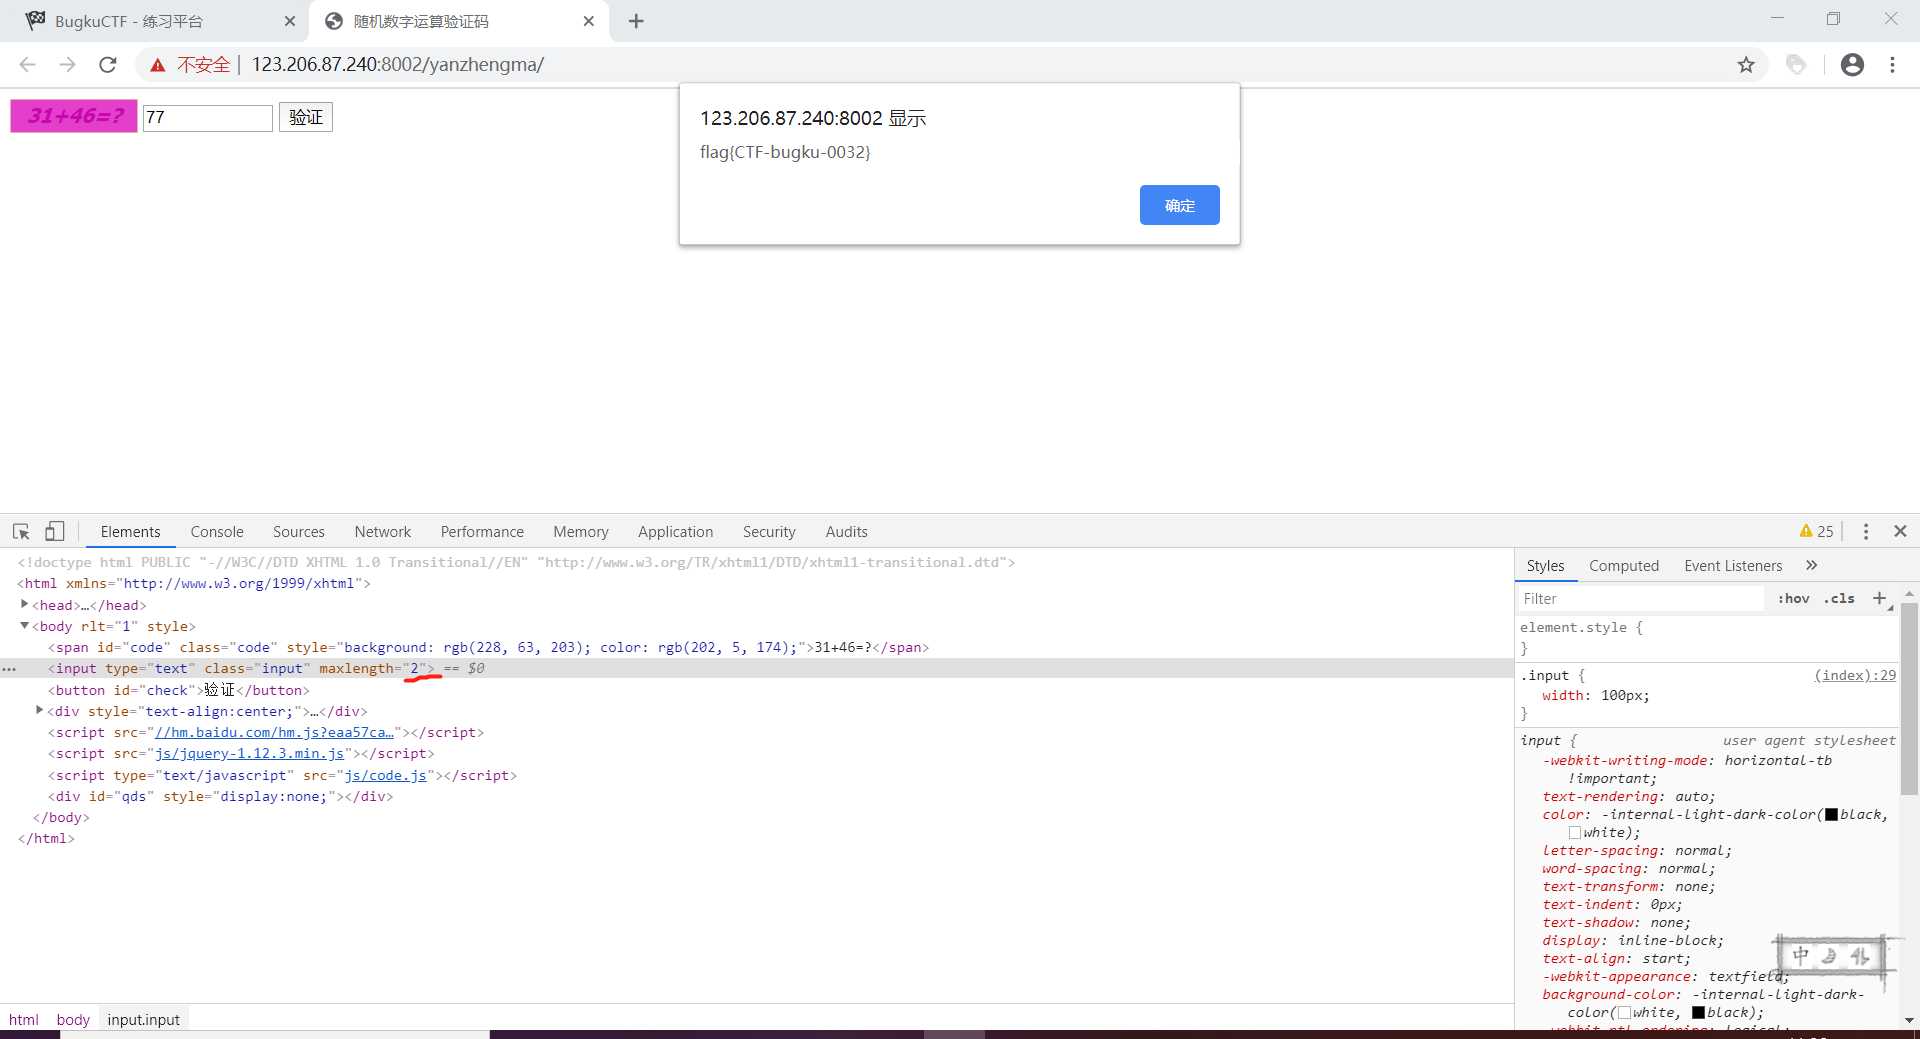
Task: Click the white swatch under color rule
Action: (x=1575, y=833)
